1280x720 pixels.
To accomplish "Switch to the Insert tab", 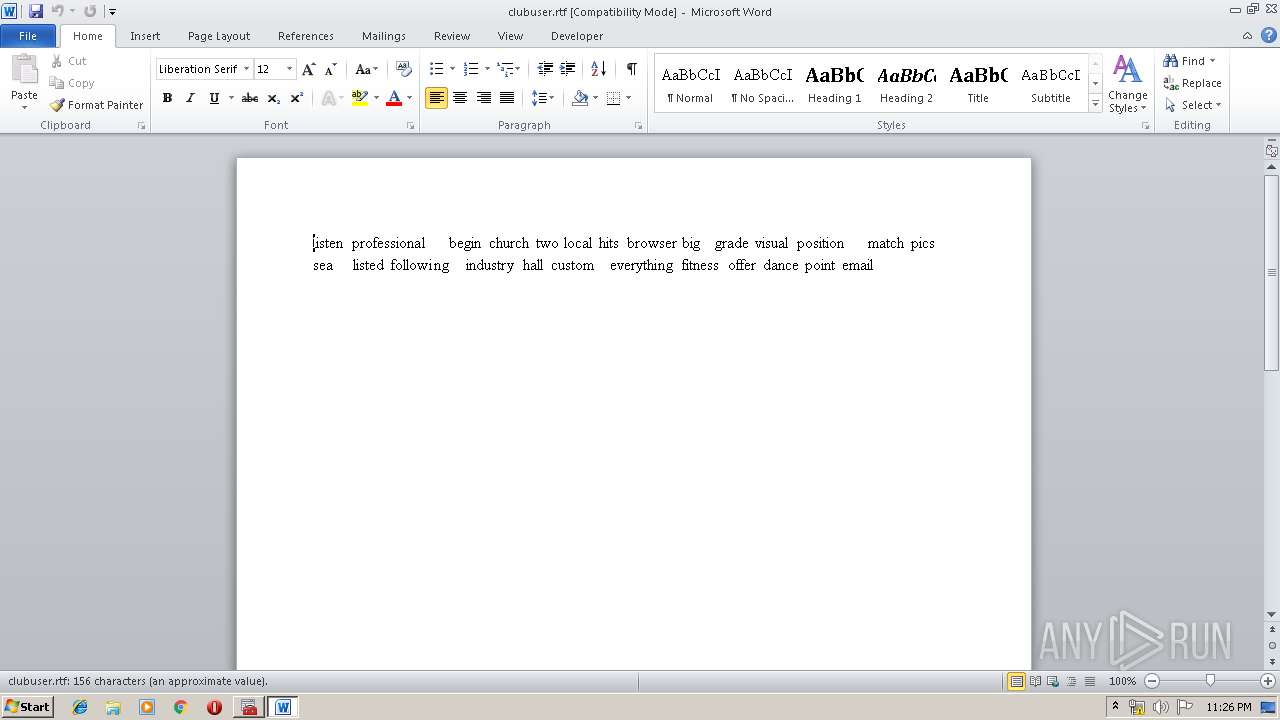I will 145,36.
